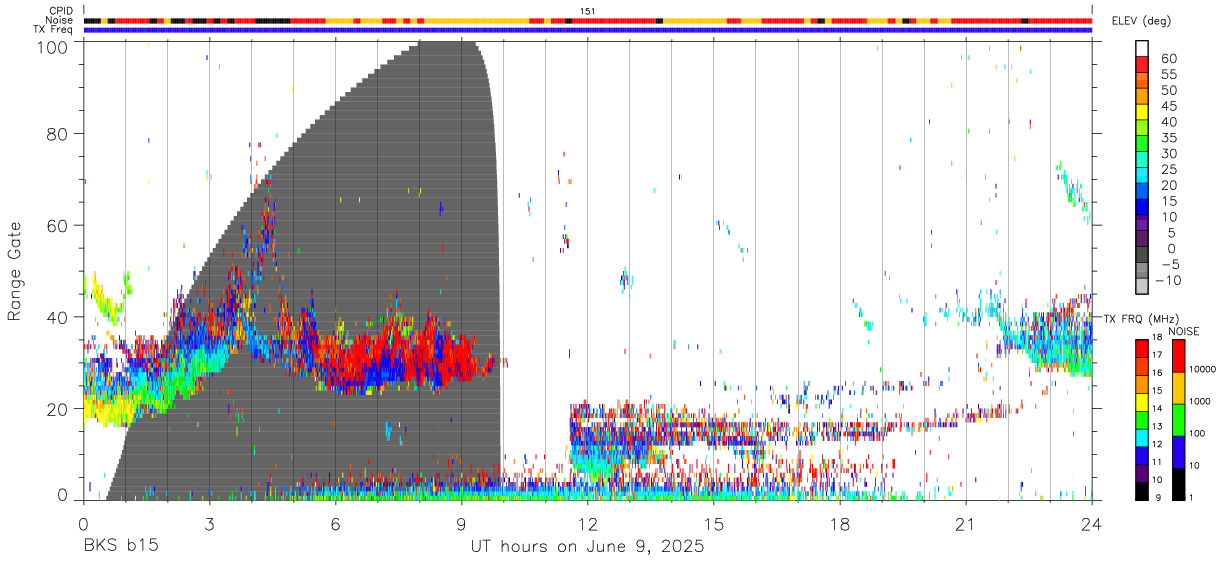Screen dimensions: 1228x567
Task: Click the TX FRQ (MHz) legend title
Action: (1142, 319)
